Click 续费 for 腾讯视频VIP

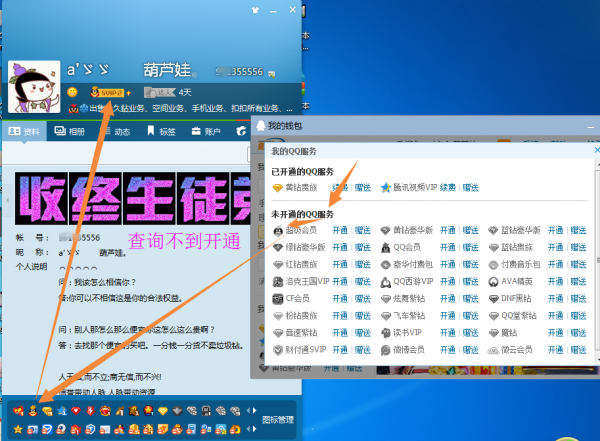(448, 188)
